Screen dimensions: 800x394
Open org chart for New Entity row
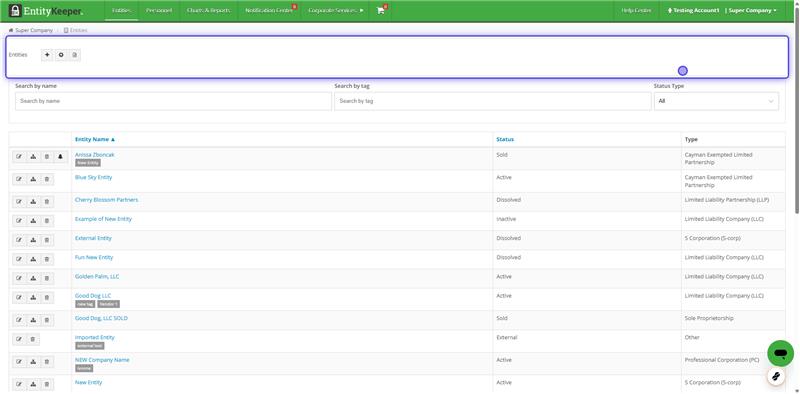[33, 384]
